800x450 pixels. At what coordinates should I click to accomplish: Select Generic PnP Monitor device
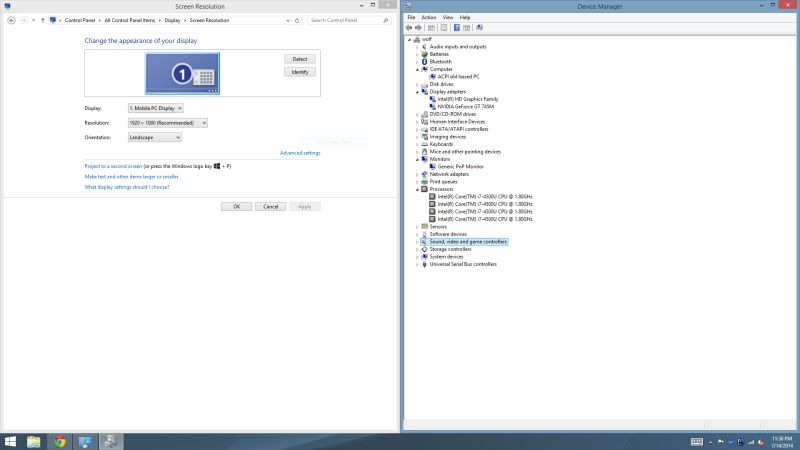[x=460, y=167]
